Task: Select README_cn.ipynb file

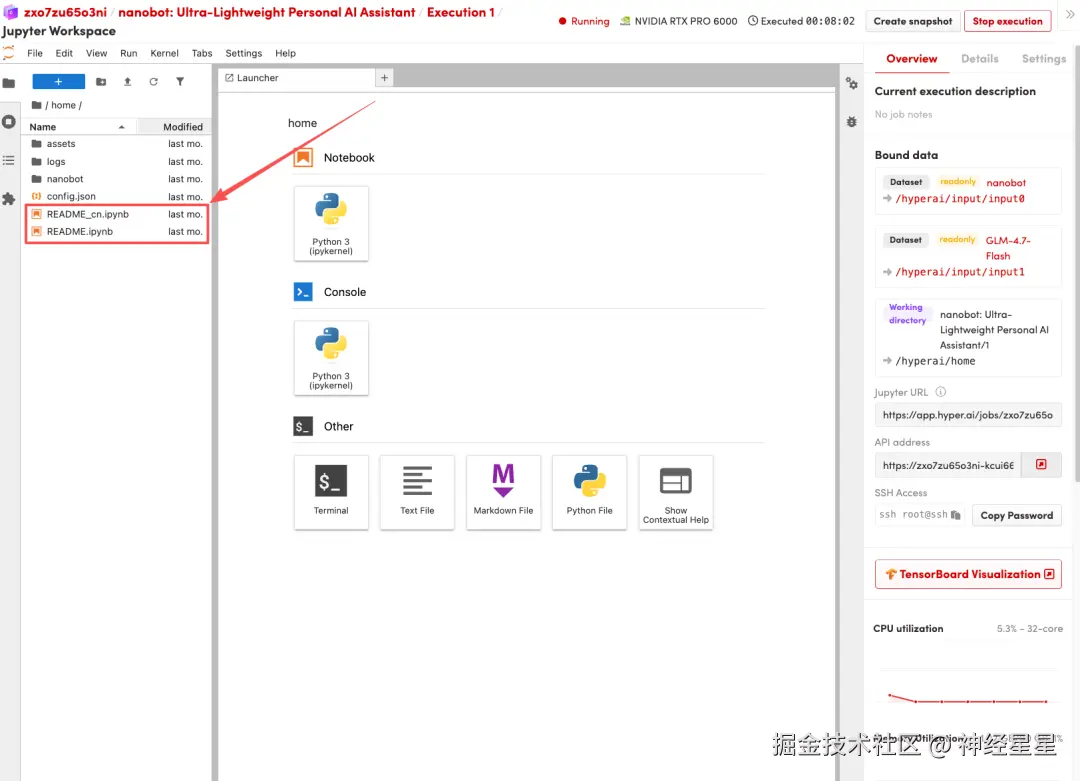Action: click(x=116, y=214)
